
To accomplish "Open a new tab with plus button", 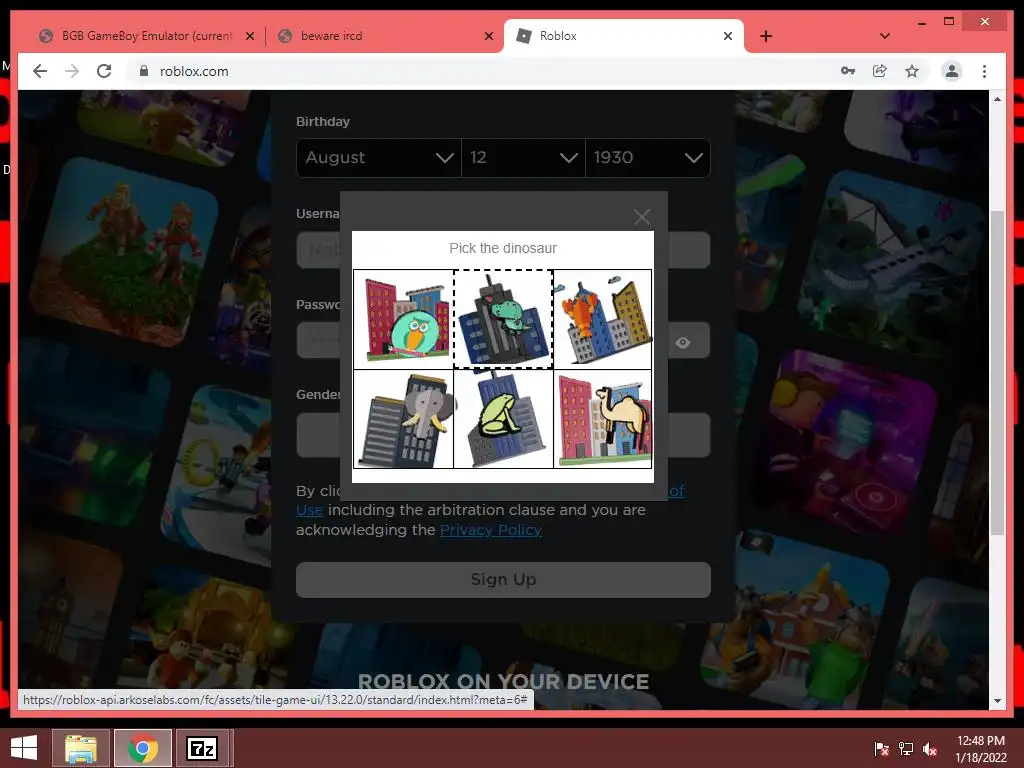I will coord(766,36).
